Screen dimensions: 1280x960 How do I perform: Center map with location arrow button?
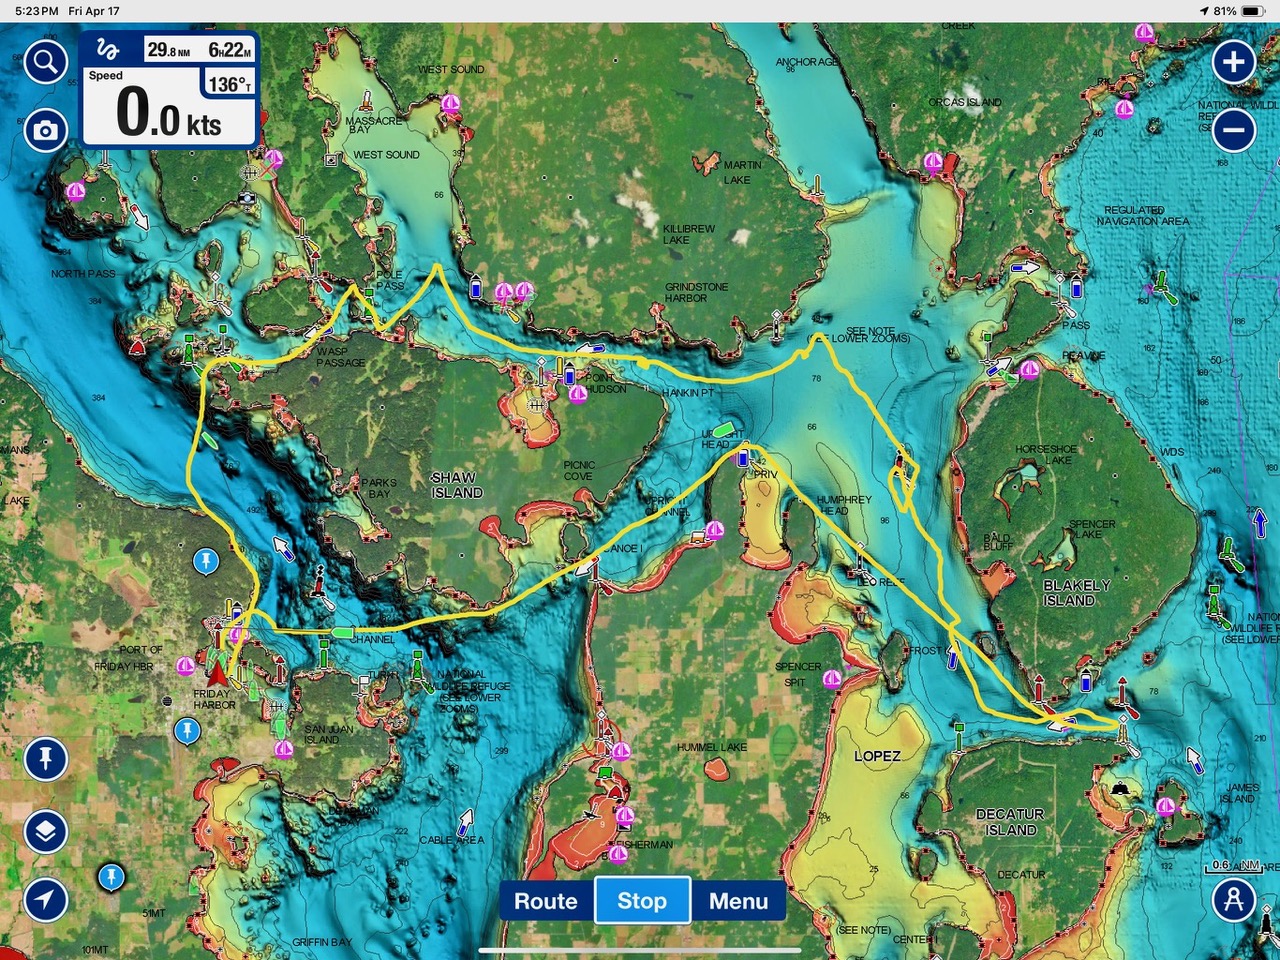tap(45, 899)
